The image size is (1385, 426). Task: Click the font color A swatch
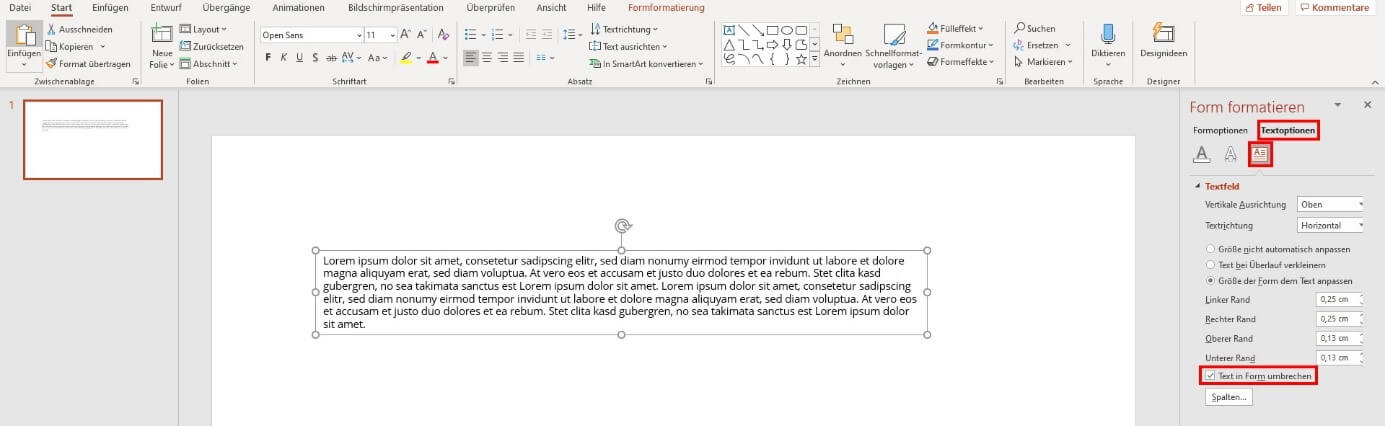(x=432, y=58)
